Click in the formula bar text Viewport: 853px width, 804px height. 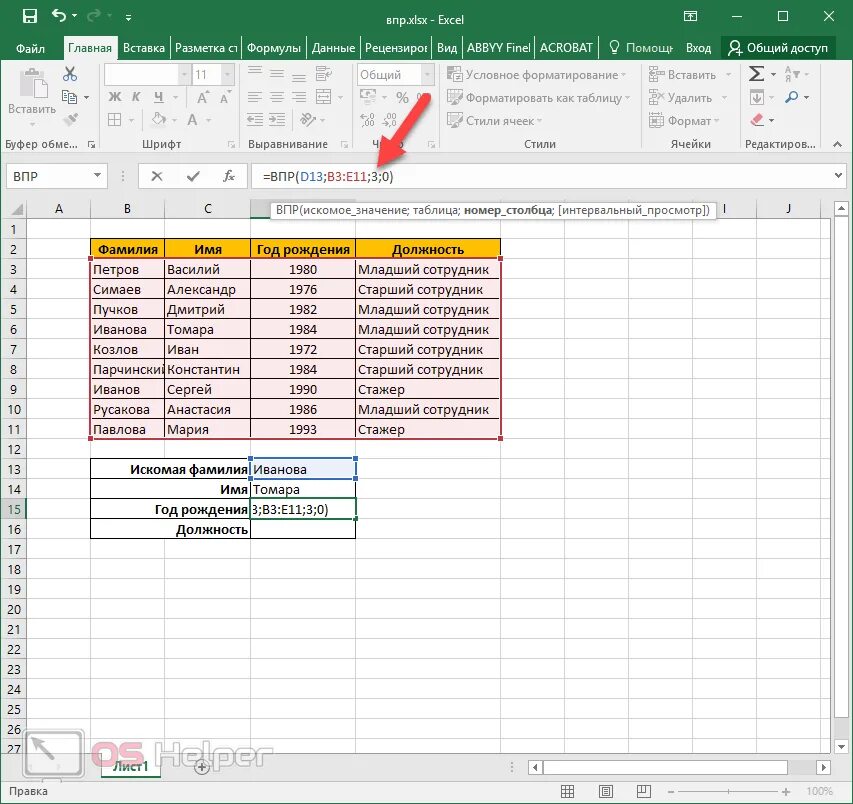pos(327,176)
